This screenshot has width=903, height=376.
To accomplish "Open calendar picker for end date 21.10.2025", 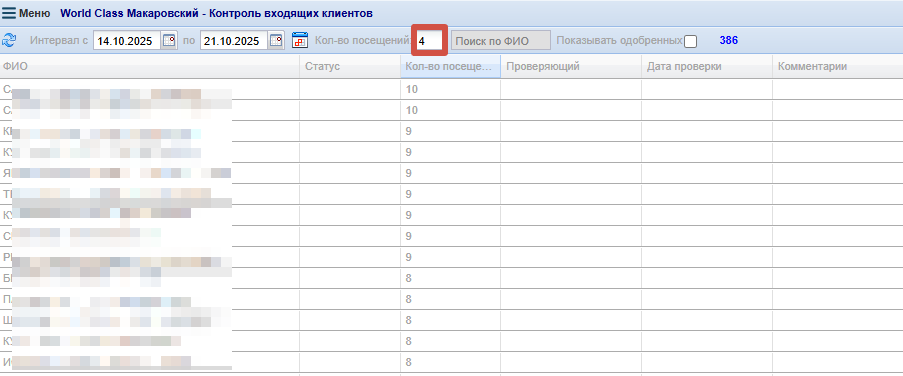I will tap(276, 41).
